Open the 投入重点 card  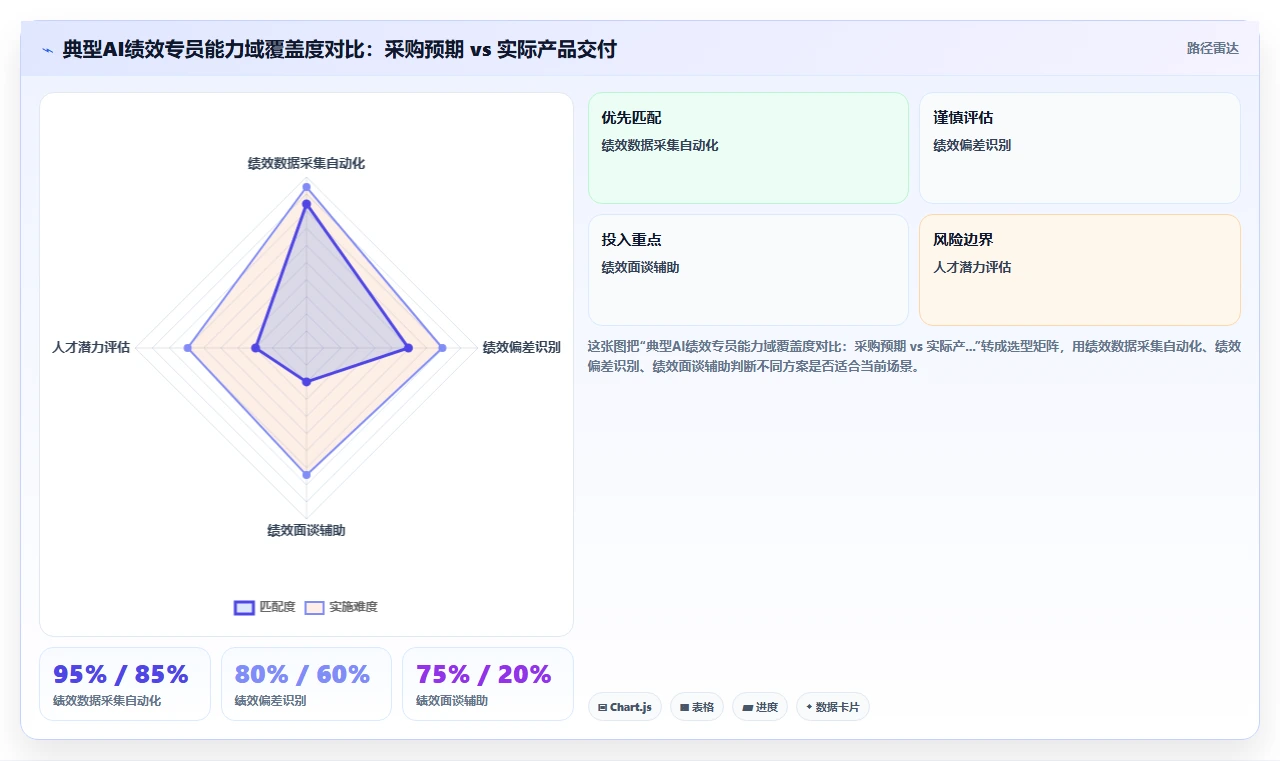click(x=748, y=270)
